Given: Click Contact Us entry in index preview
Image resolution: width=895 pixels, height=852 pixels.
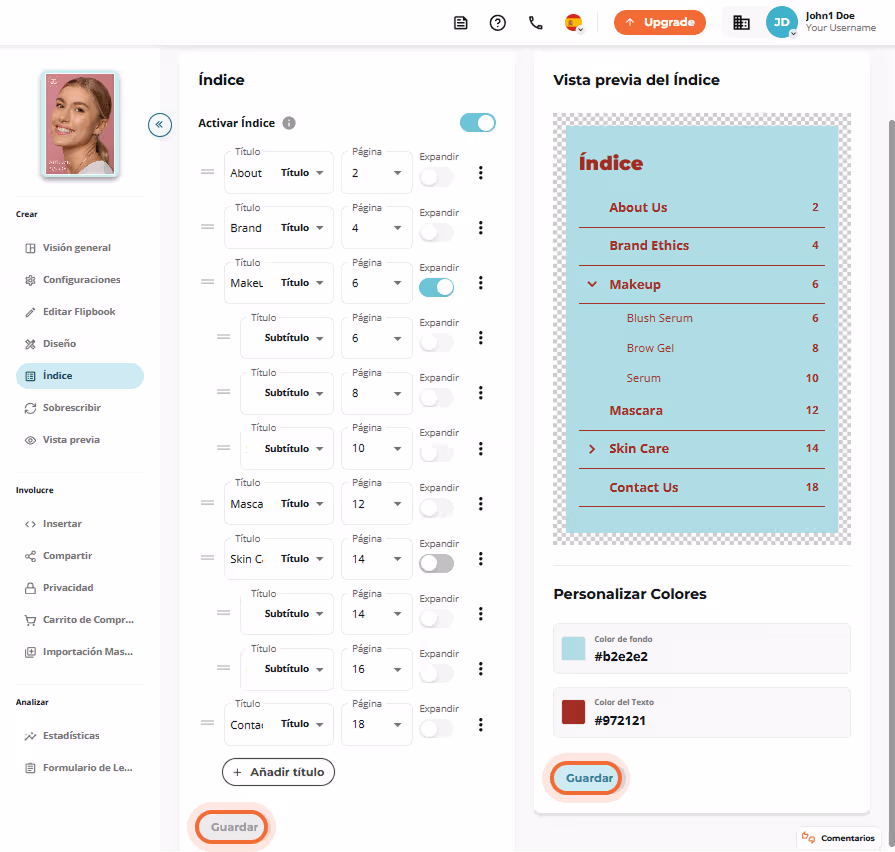Looking at the screenshot, I should click(702, 487).
